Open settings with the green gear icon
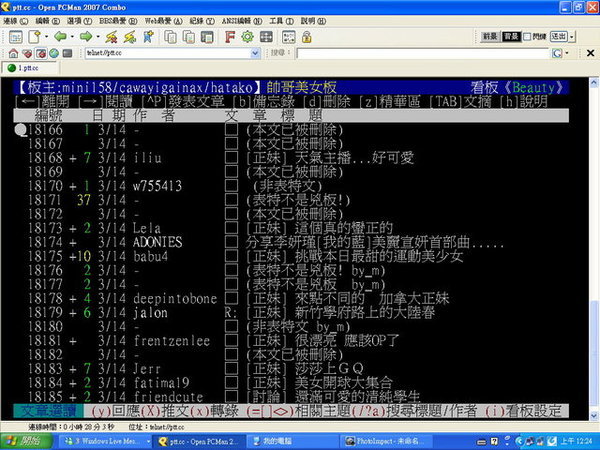This screenshot has width=600, height=450. pyautogui.click(x=248, y=37)
